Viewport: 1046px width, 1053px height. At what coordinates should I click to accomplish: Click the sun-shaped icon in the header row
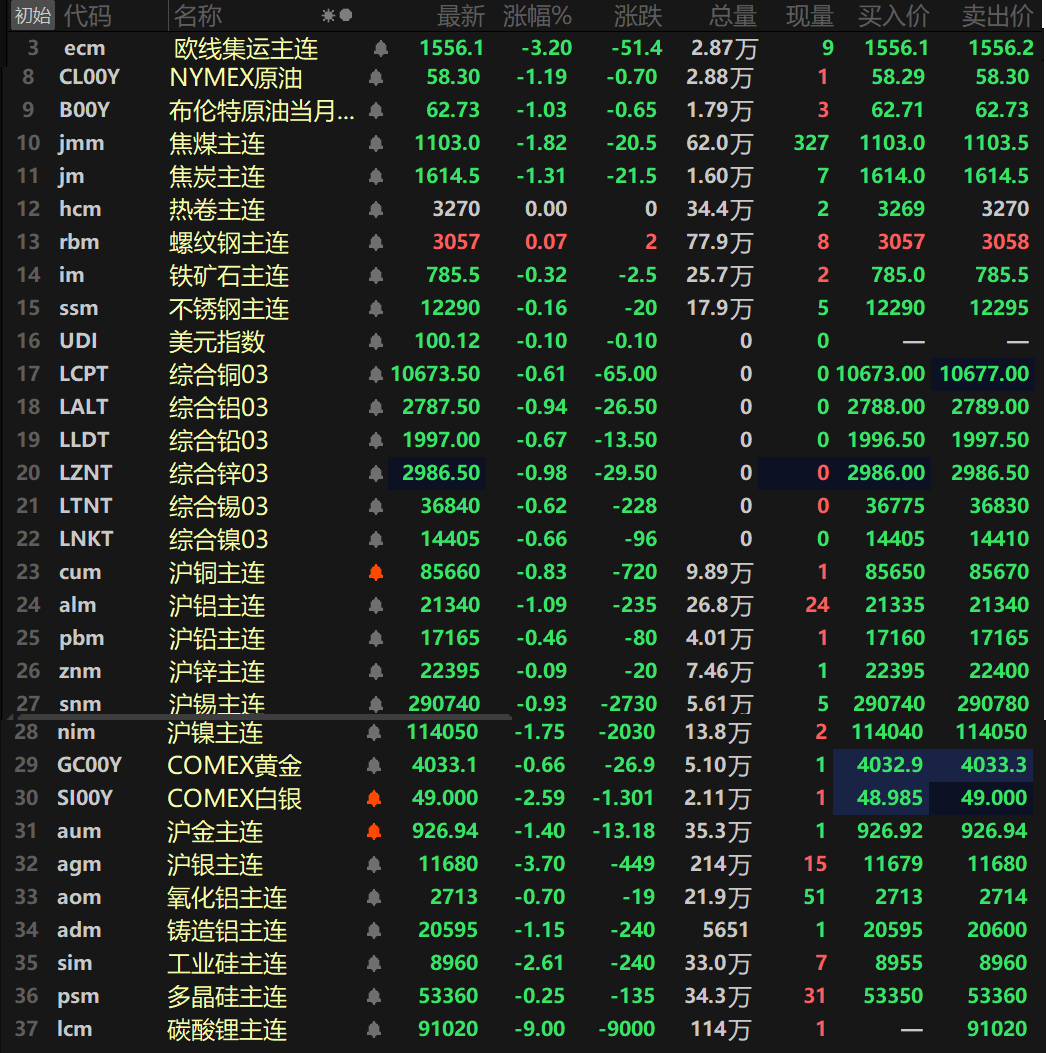tap(328, 15)
